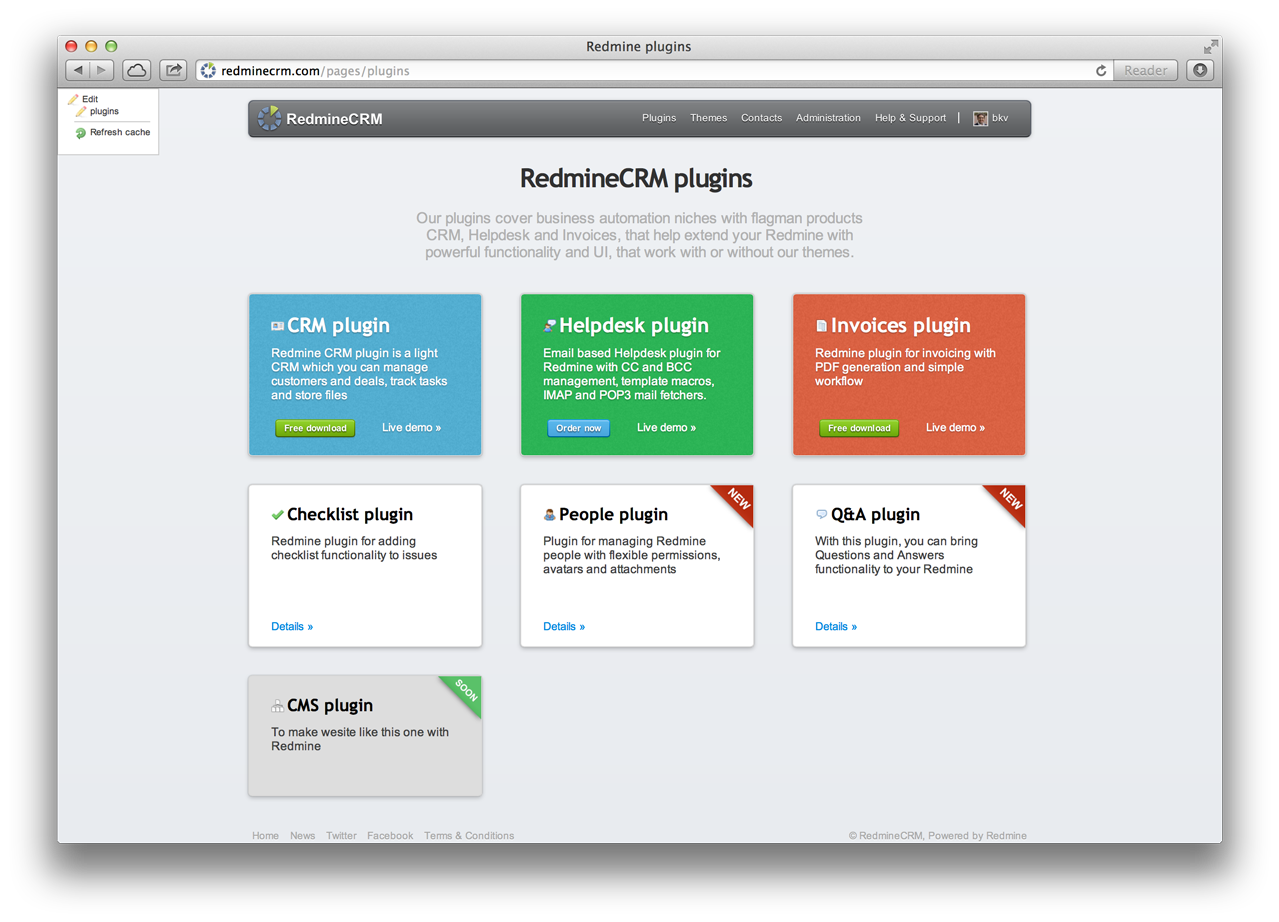Screen dimensions: 1279x922
Task: Click the green Refresh cache icon
Action: (81, 133)
